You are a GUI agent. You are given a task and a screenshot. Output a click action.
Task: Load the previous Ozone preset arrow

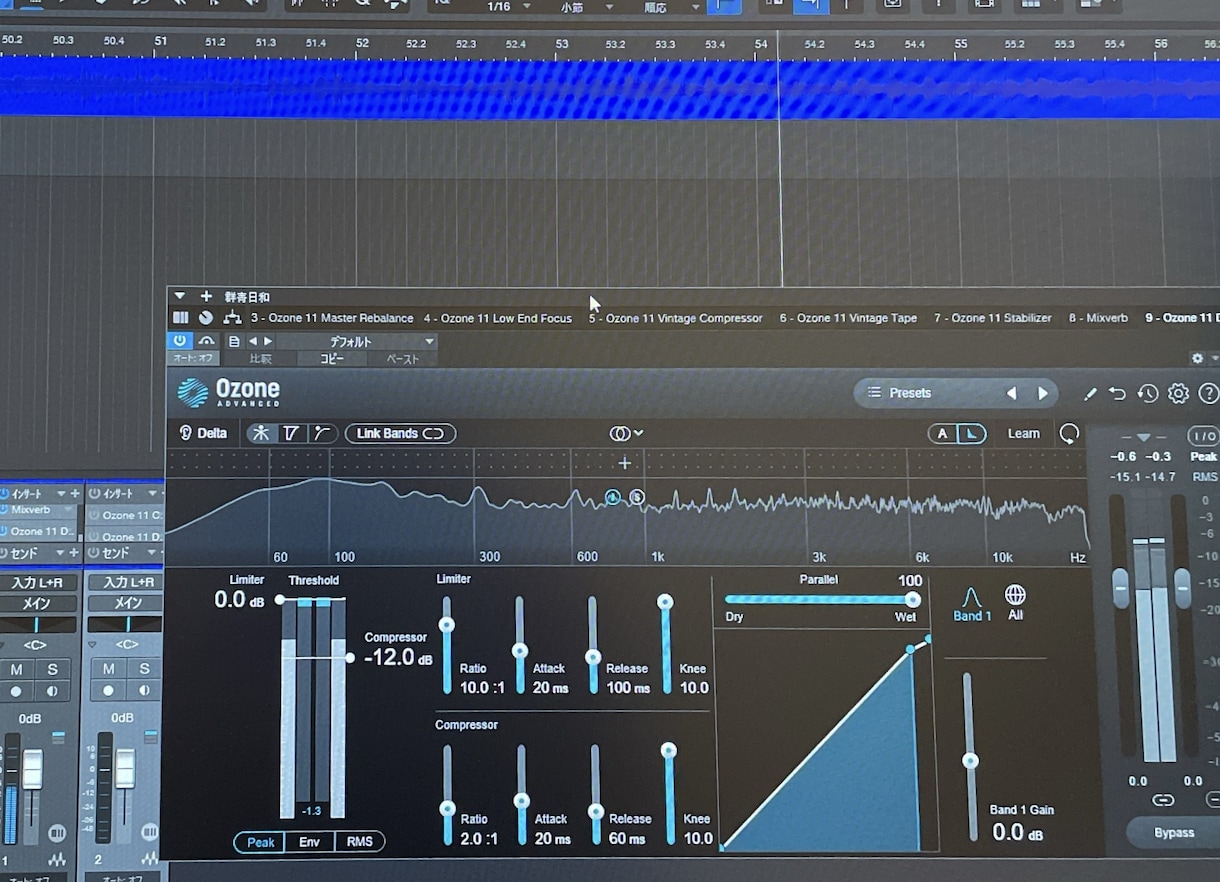[x=1011, y=393]
